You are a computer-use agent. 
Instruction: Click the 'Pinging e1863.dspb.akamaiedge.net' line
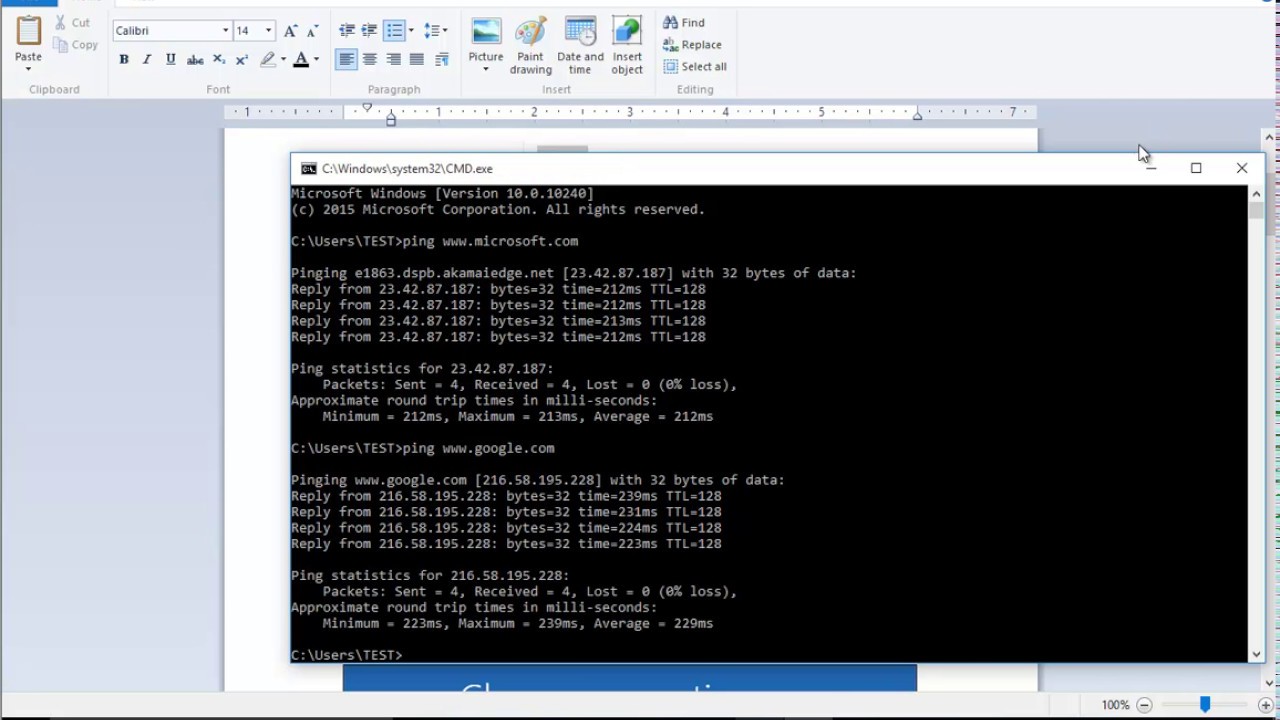574,273
